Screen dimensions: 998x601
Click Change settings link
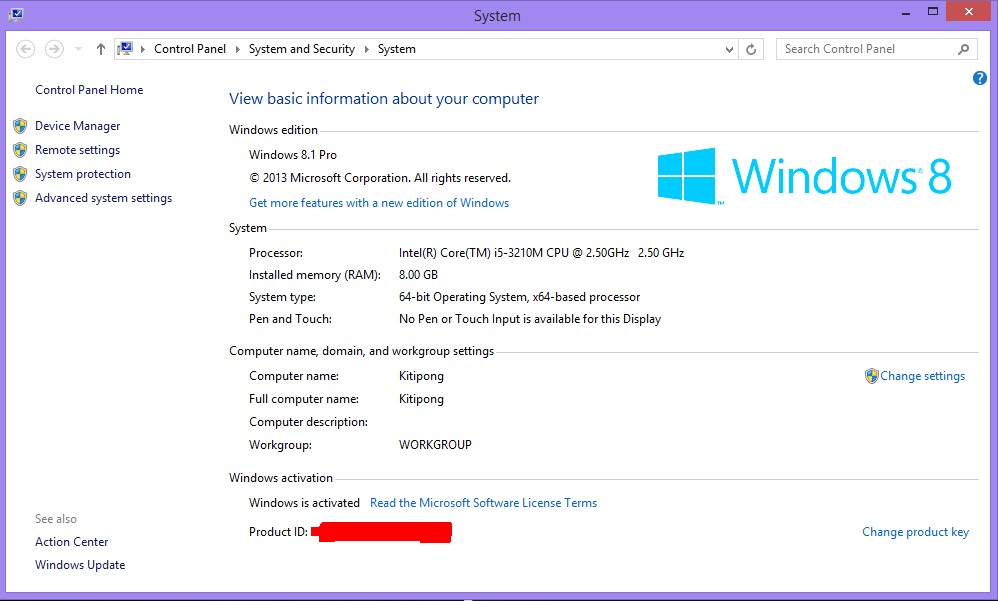pyautogui.click(x=922, y=376)
